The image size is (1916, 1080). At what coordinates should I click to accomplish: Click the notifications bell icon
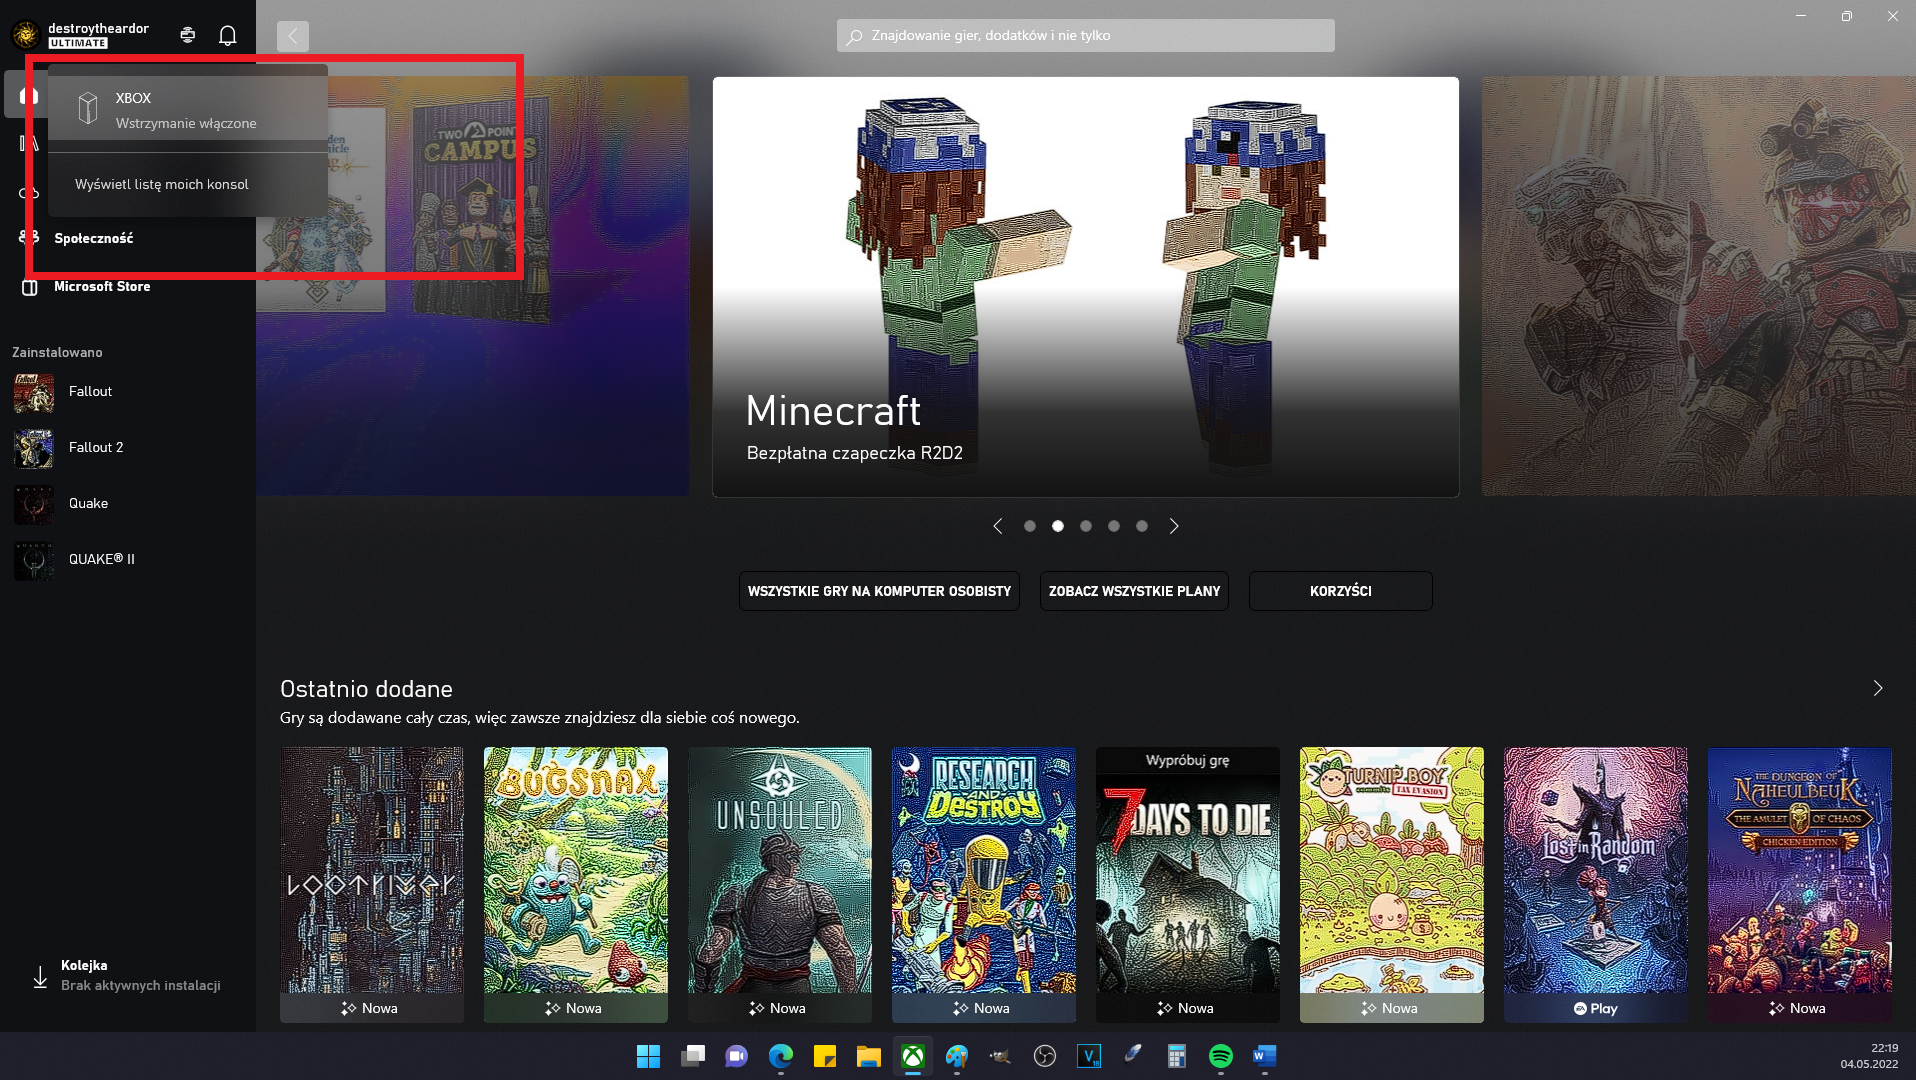click(227, 36)
